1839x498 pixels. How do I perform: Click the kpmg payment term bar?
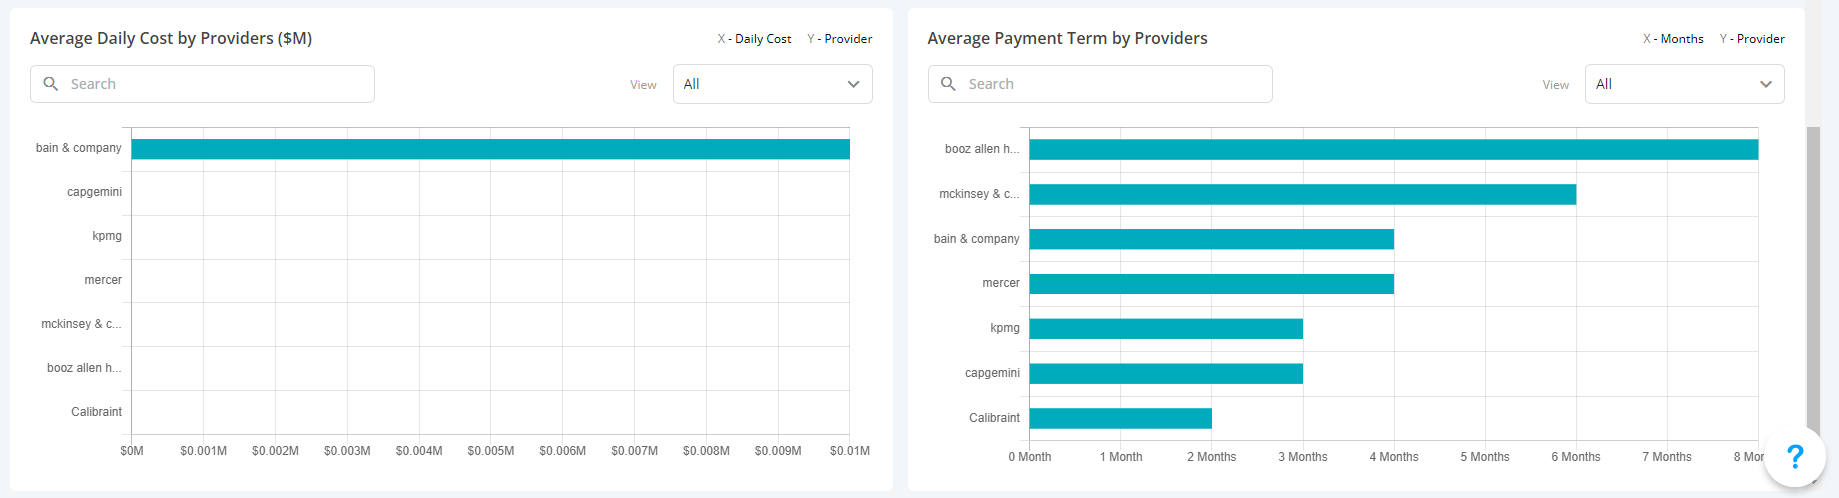tap(1166, 329)
